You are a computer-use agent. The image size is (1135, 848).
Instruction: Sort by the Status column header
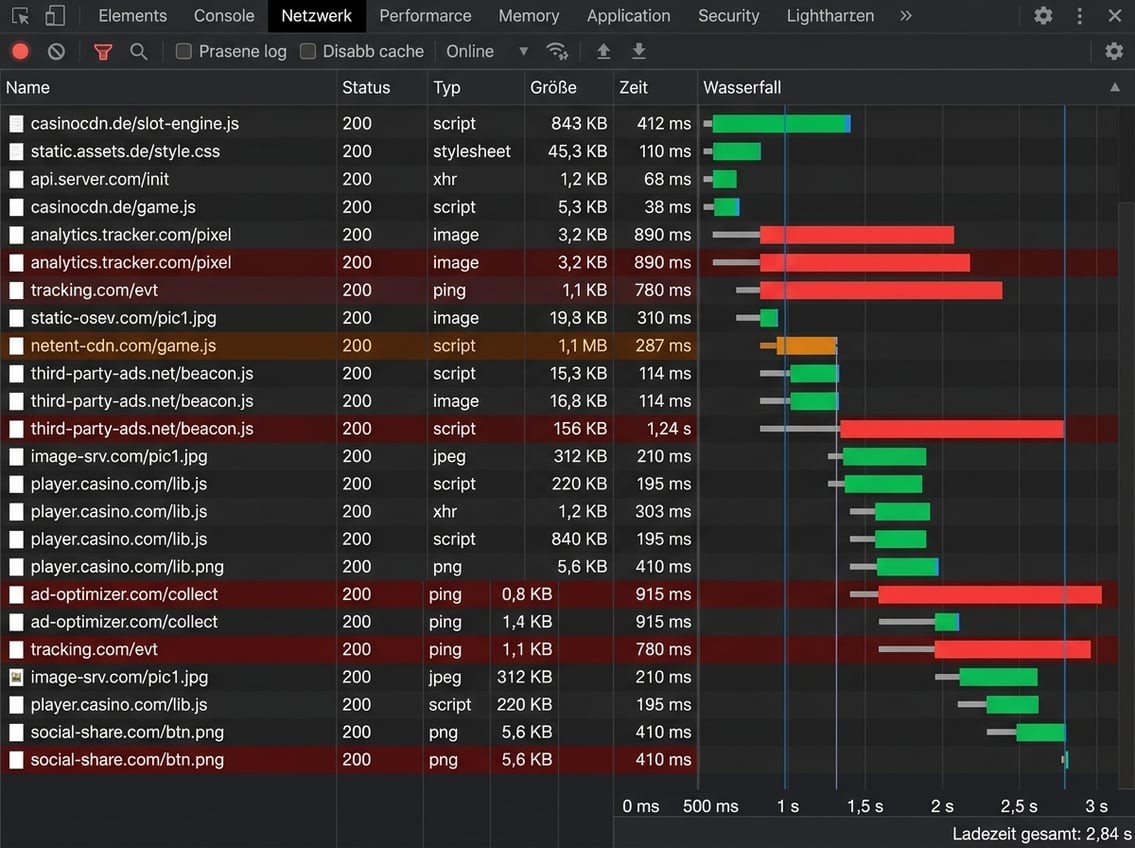point(381,88)
